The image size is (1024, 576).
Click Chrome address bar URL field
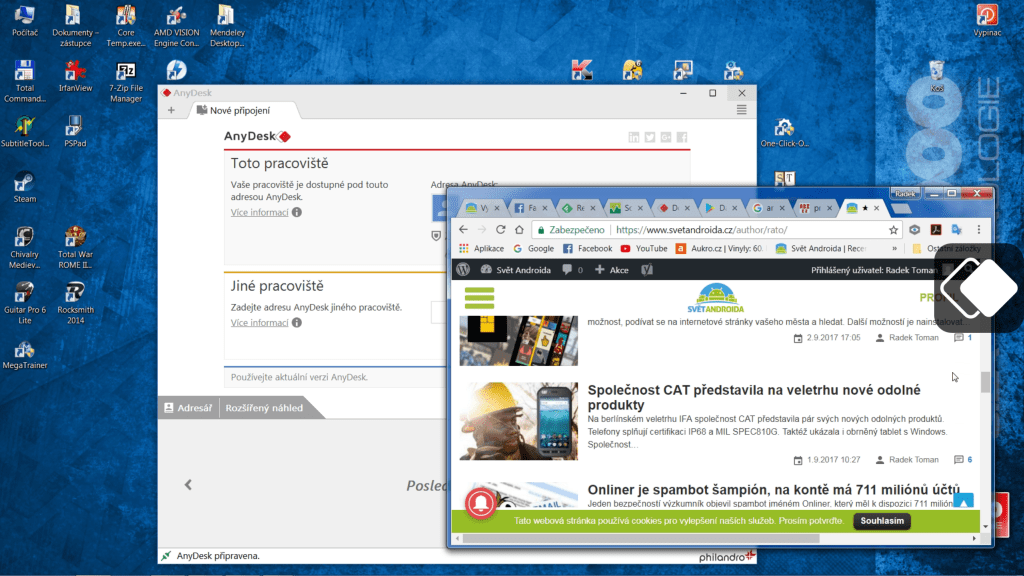coord(717,230)
